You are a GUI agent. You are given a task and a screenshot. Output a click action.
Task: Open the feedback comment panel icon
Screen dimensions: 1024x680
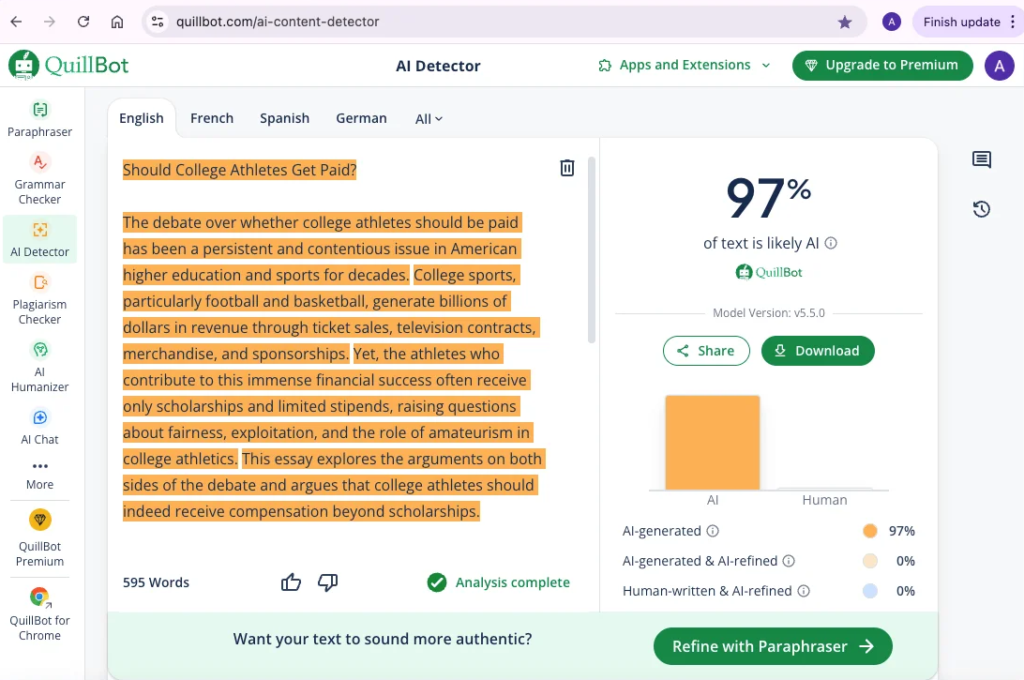tap(982, 159)
